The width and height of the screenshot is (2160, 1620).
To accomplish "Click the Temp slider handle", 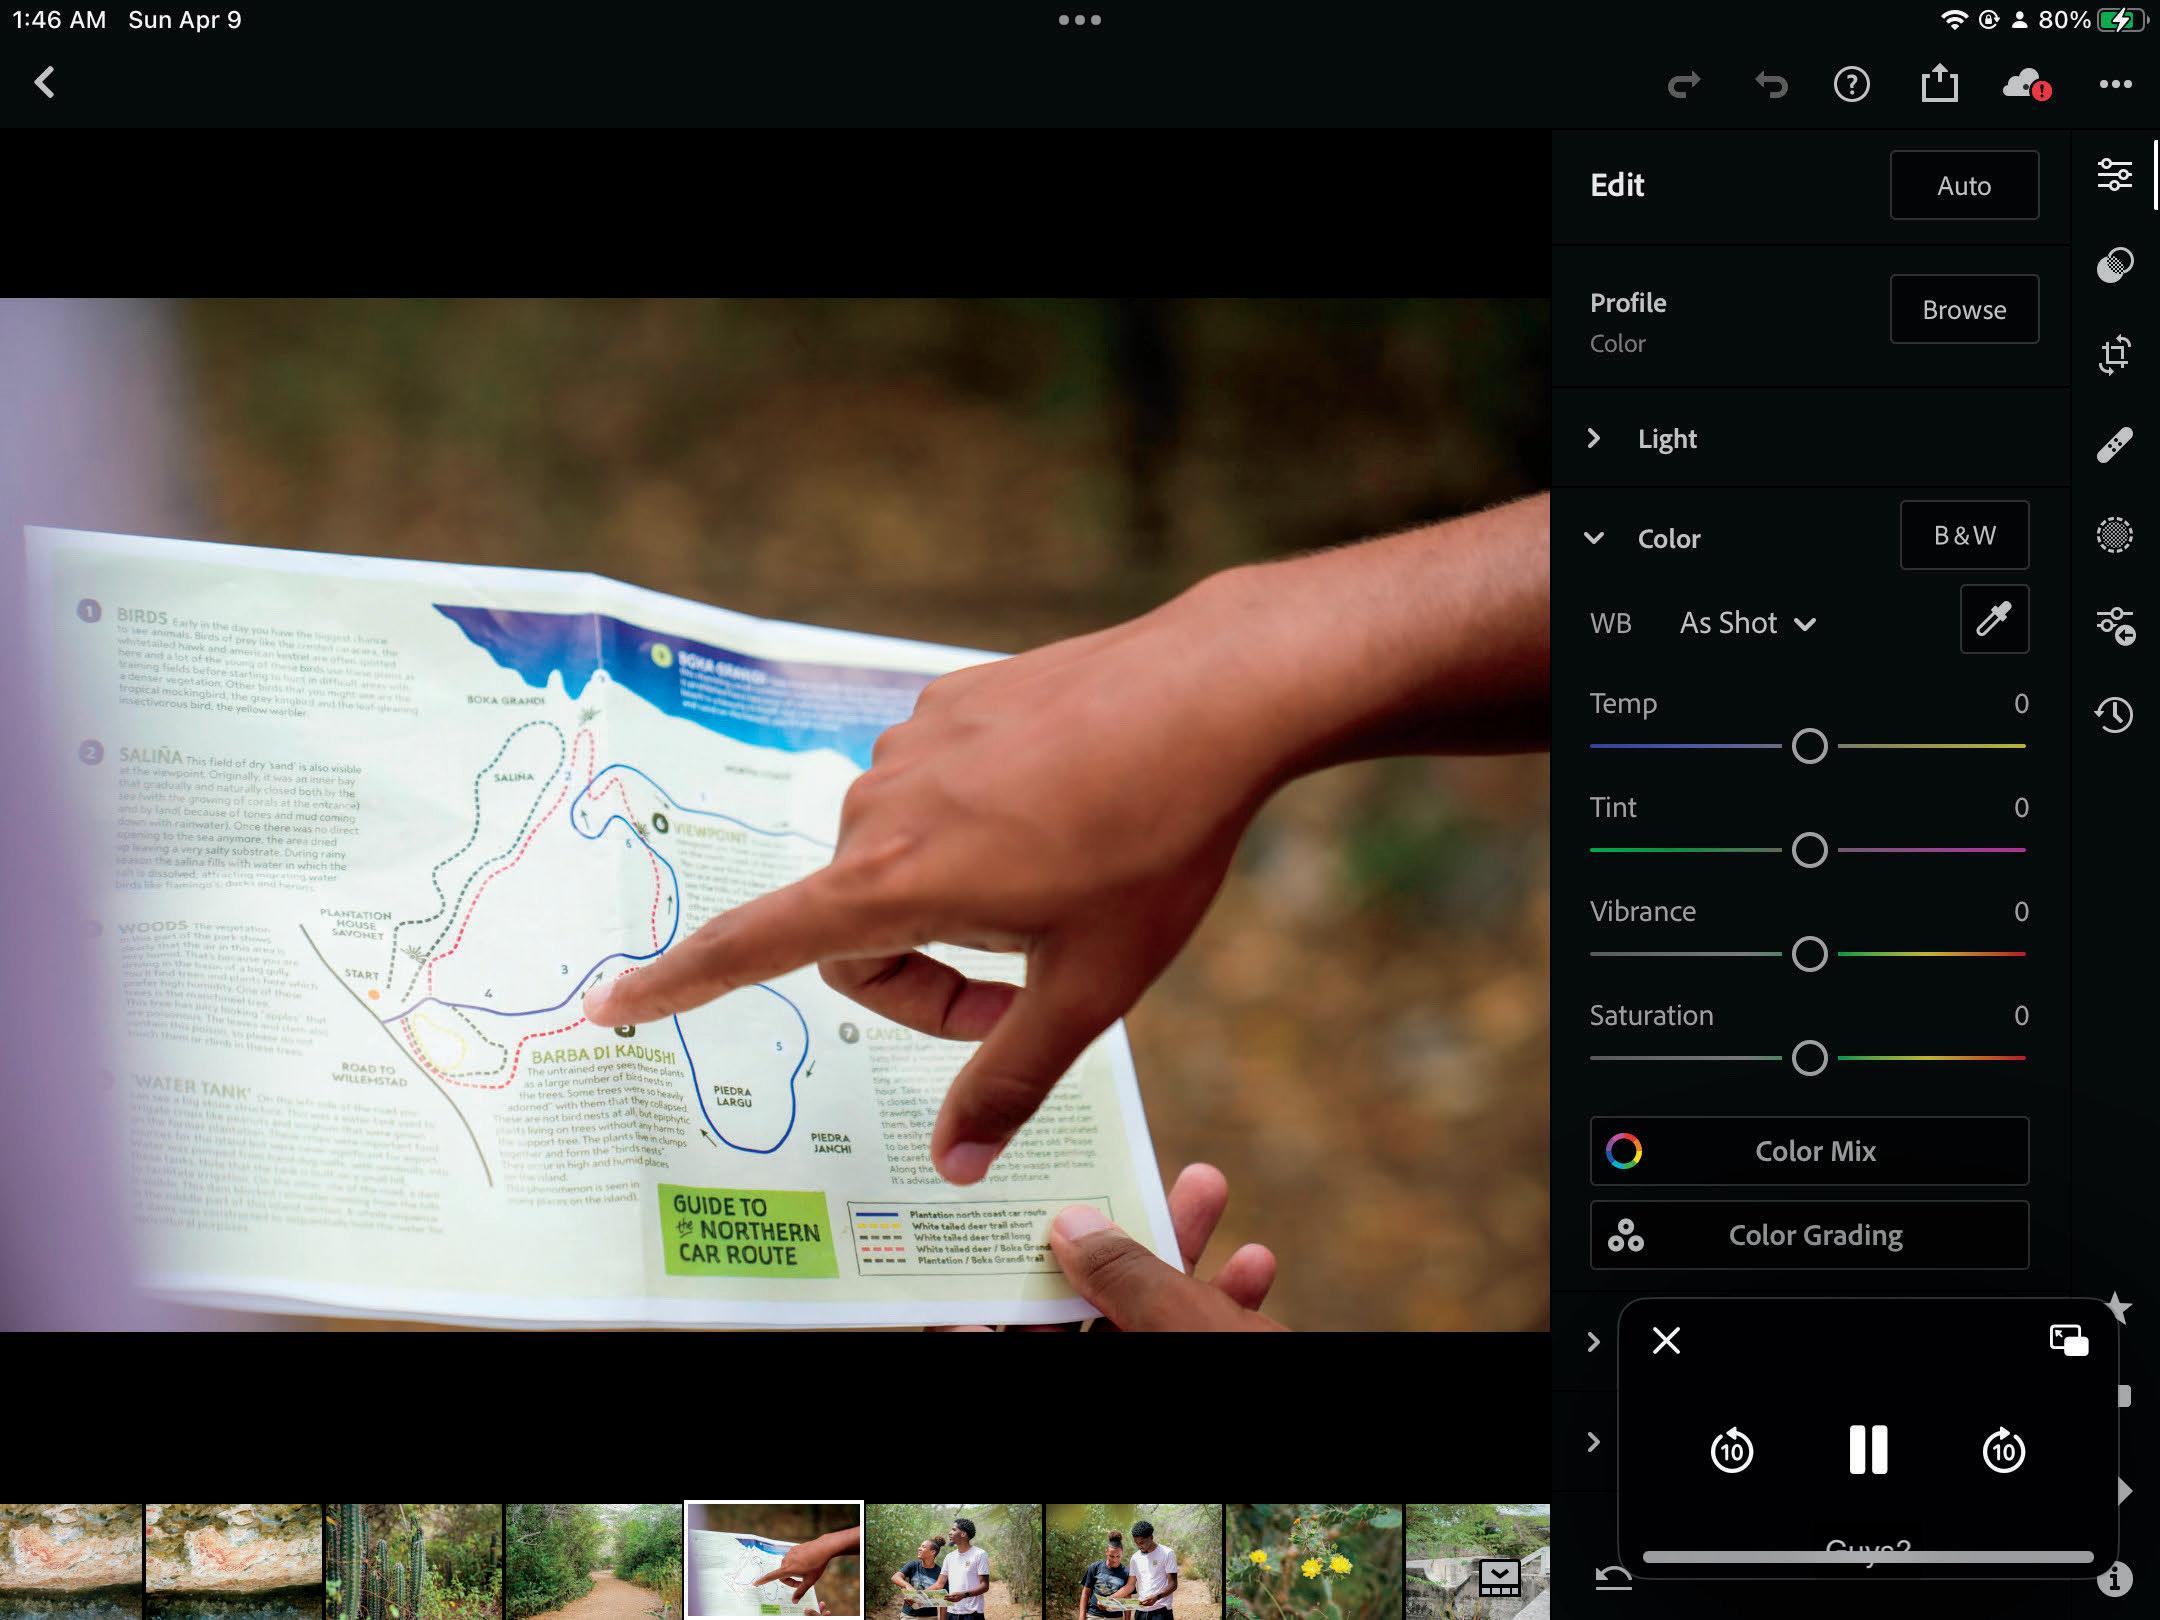I will [1809, 746].
